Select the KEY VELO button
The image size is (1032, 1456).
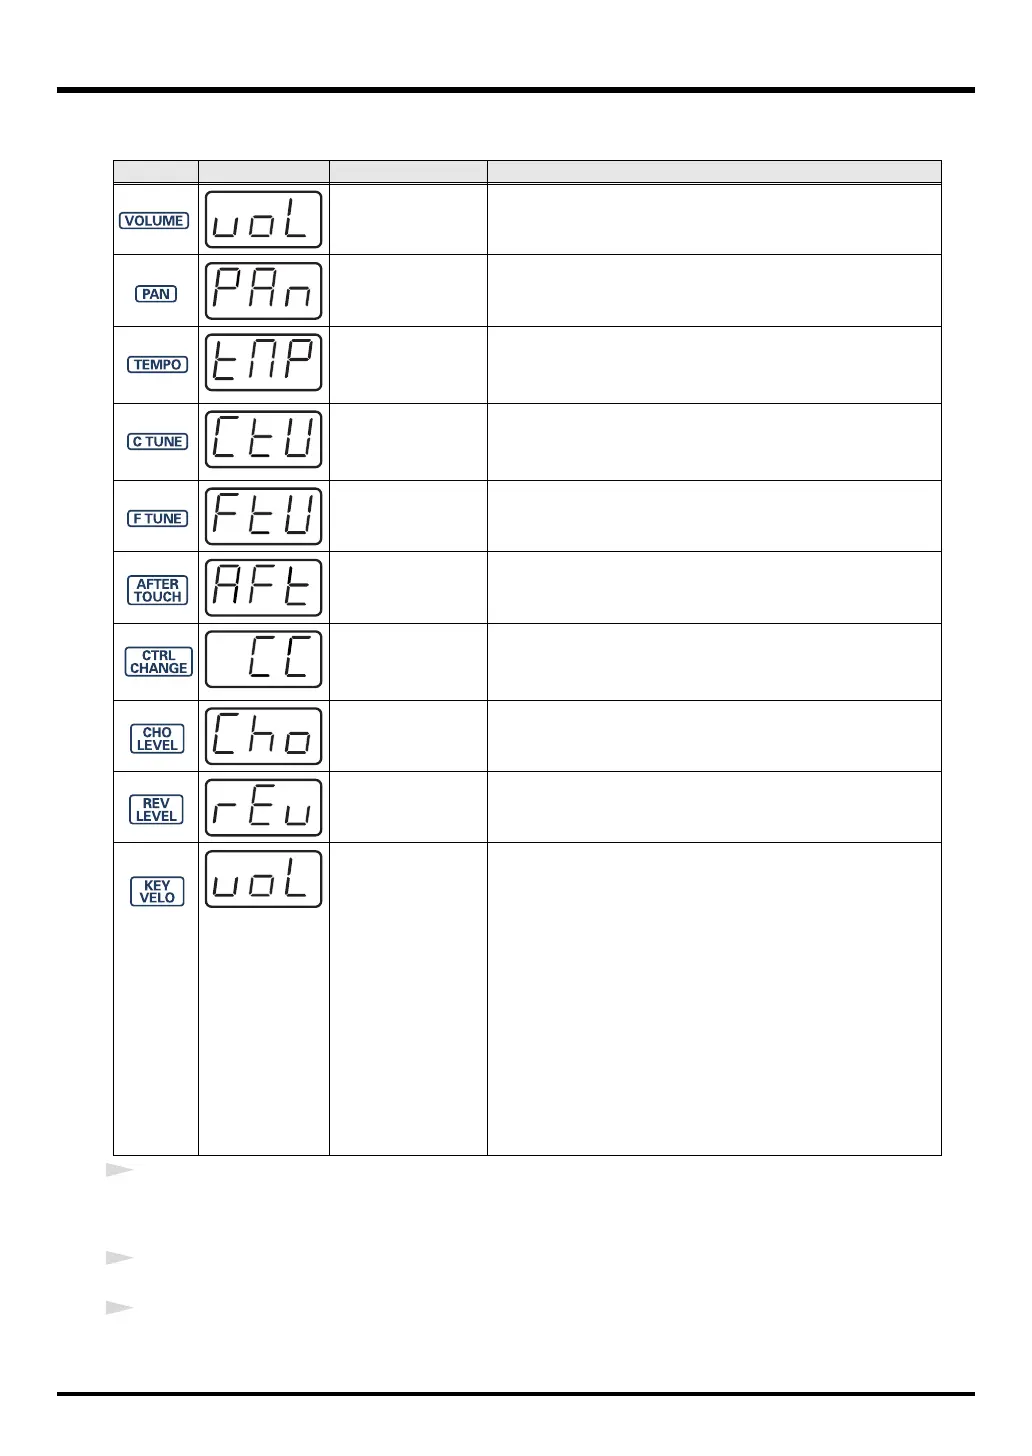coord(157,891)
